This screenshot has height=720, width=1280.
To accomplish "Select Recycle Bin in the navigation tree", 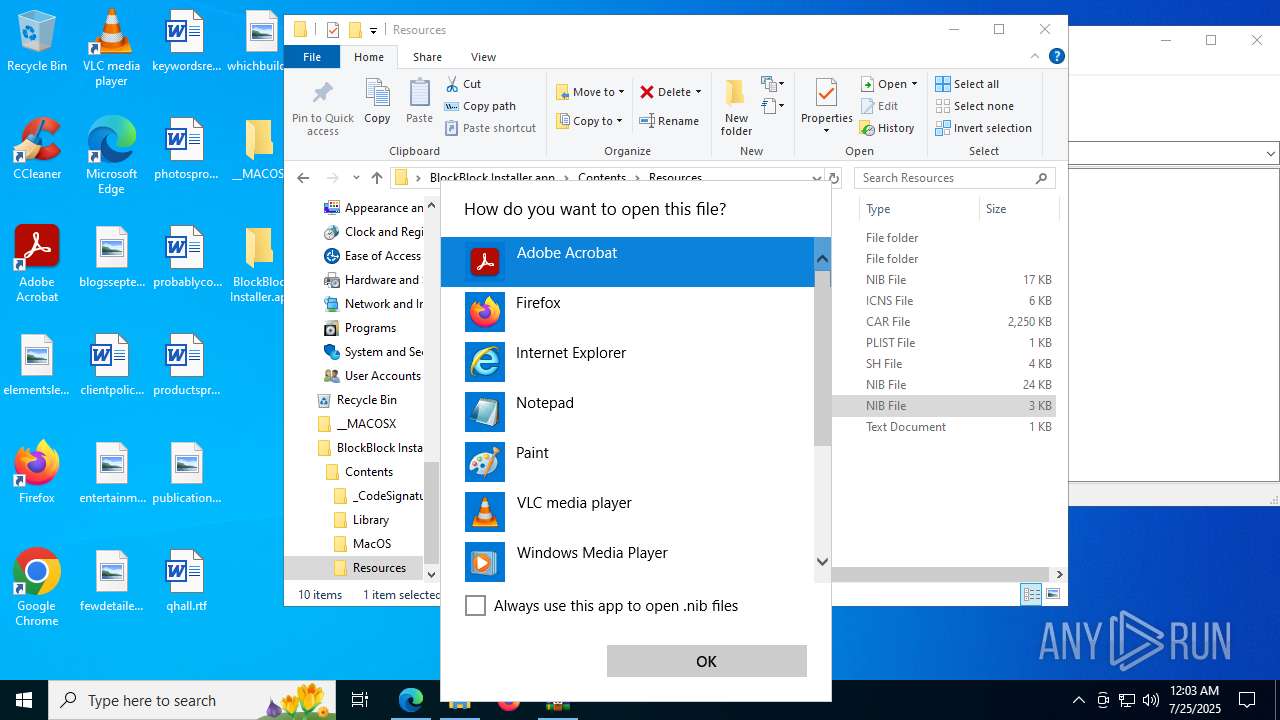I will (358, 400).
